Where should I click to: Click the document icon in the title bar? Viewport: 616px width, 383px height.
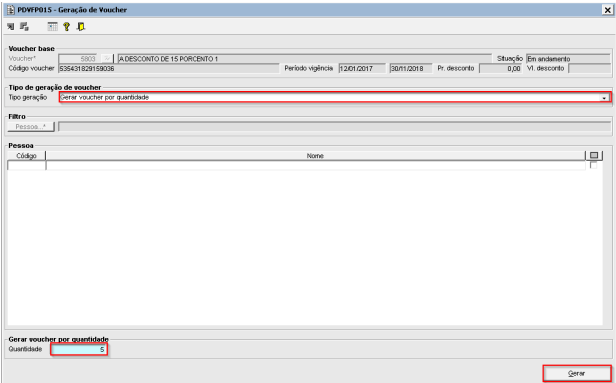tap(11, 9)
